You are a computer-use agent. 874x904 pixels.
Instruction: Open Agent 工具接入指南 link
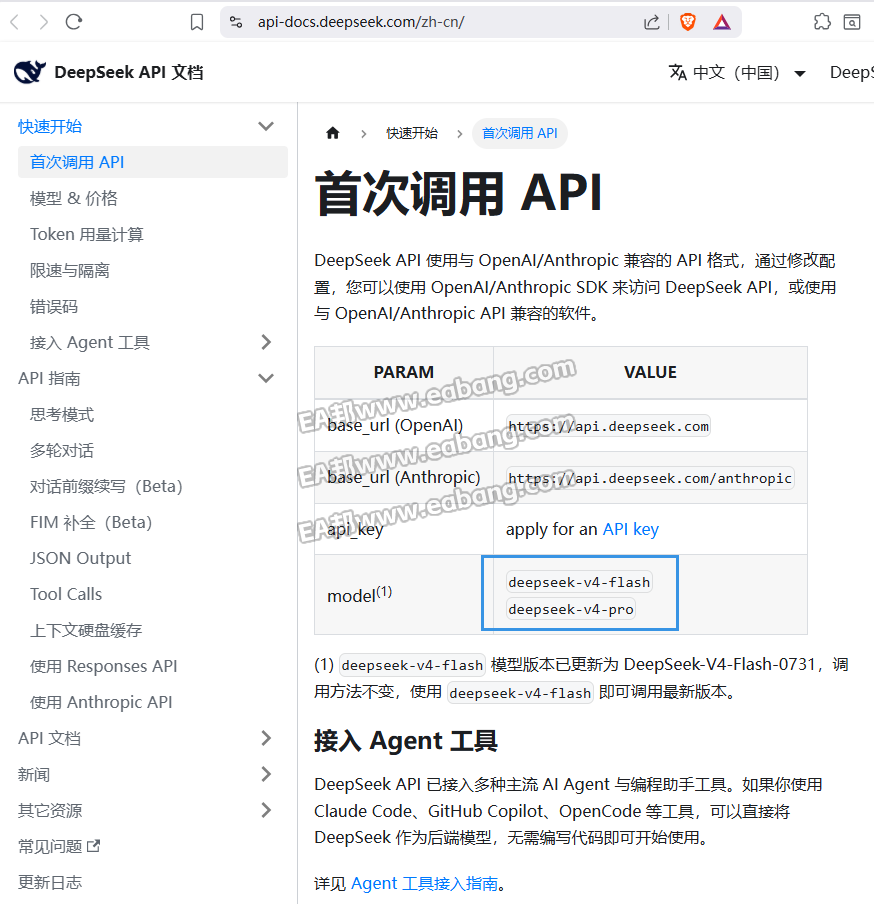(x=424, y=883)
